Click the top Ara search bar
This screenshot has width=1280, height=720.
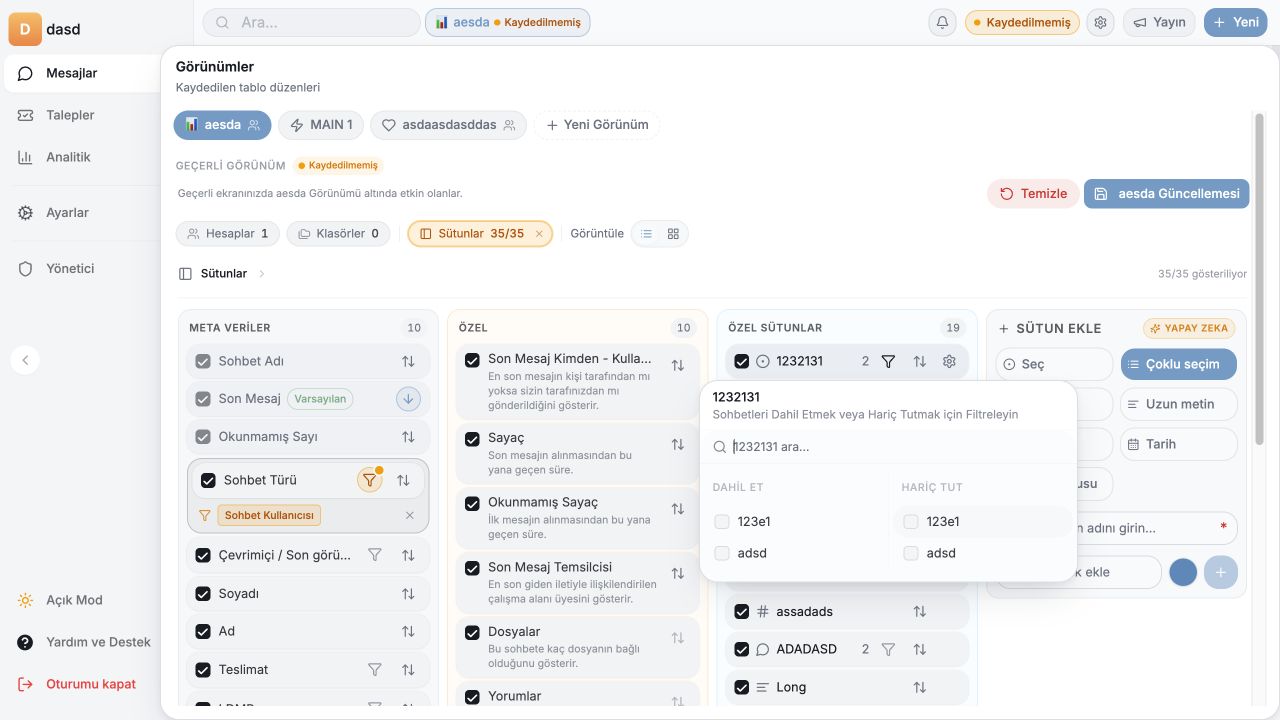[x=311, y=22]
